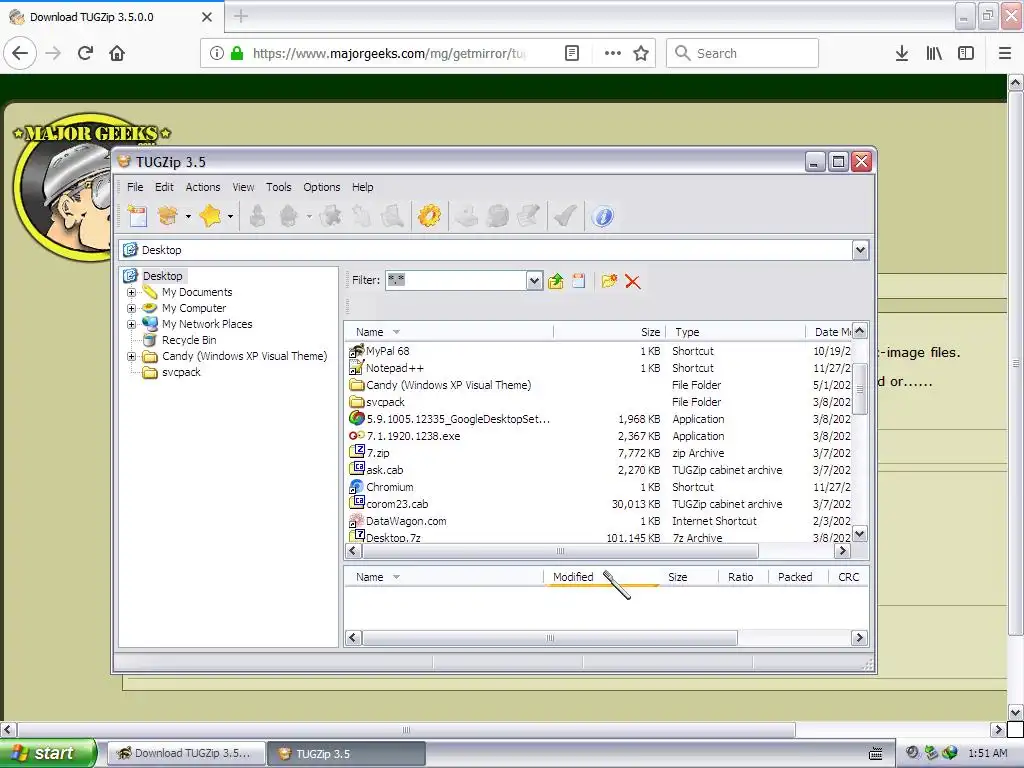Click the new folder icon with star
The image size is (1024, 768).
coord(609,281)
